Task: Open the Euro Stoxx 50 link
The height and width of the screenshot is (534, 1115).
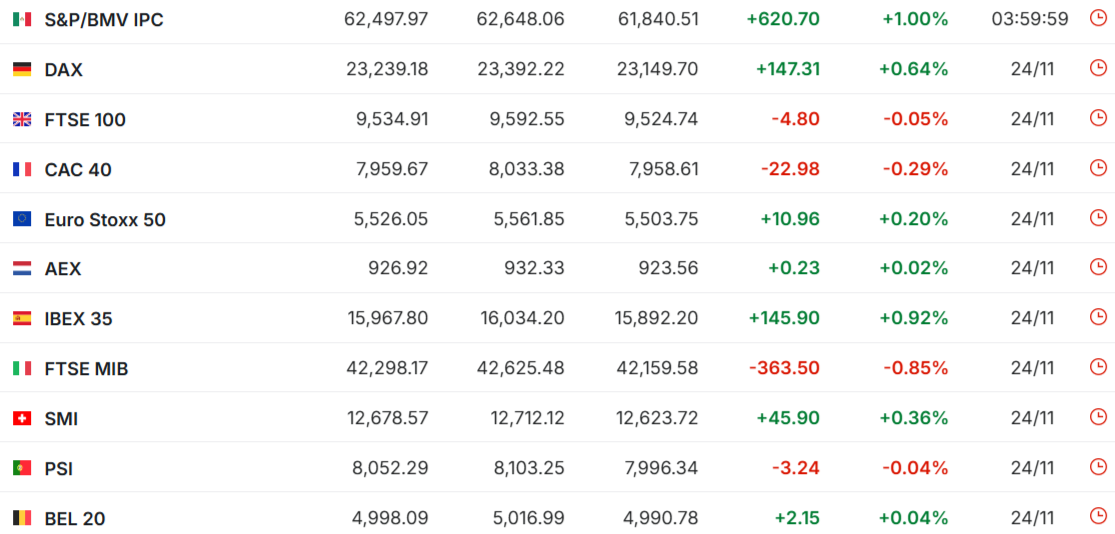Action: pos(105,220)
